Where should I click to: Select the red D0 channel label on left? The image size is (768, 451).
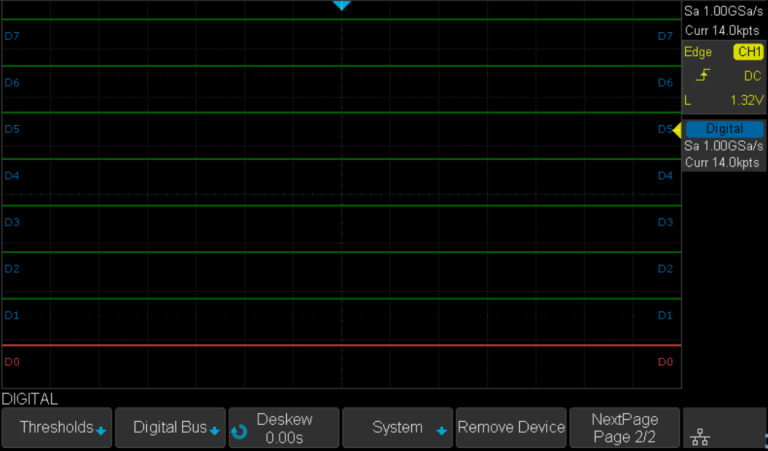pyautogui.click(x=12, y=361)
